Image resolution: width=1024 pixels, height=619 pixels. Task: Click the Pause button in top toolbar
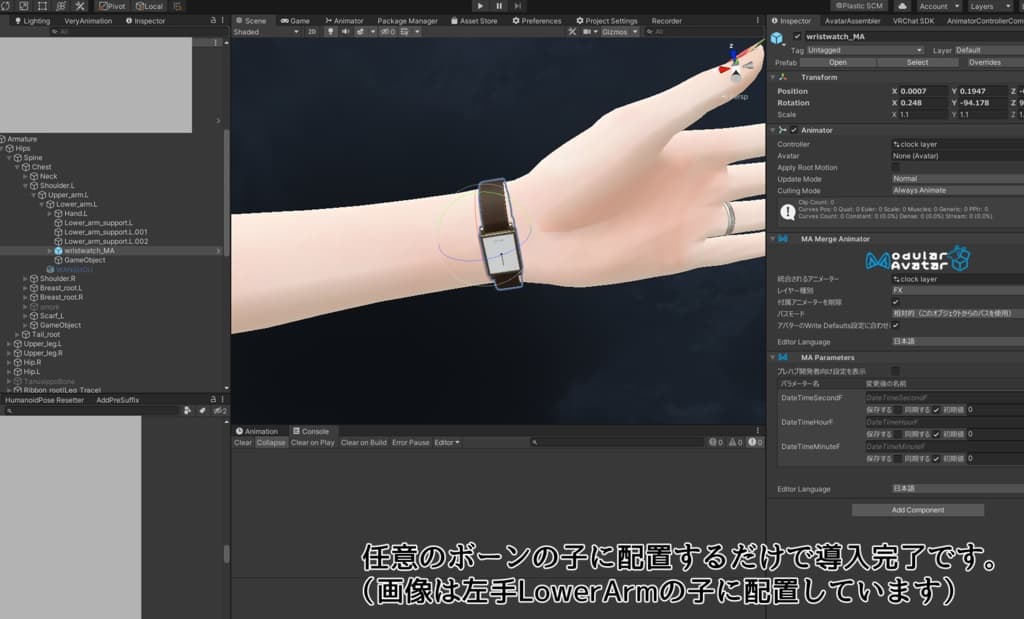499,6
